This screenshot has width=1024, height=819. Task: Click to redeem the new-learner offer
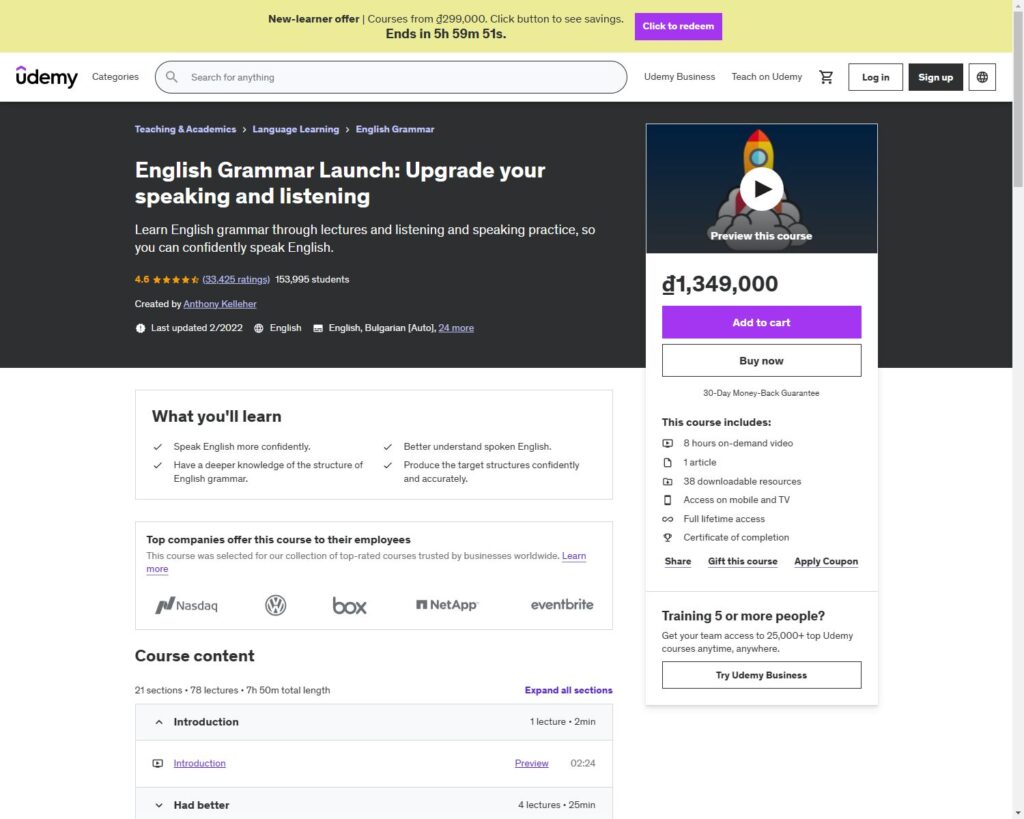[x=678, y=26]
